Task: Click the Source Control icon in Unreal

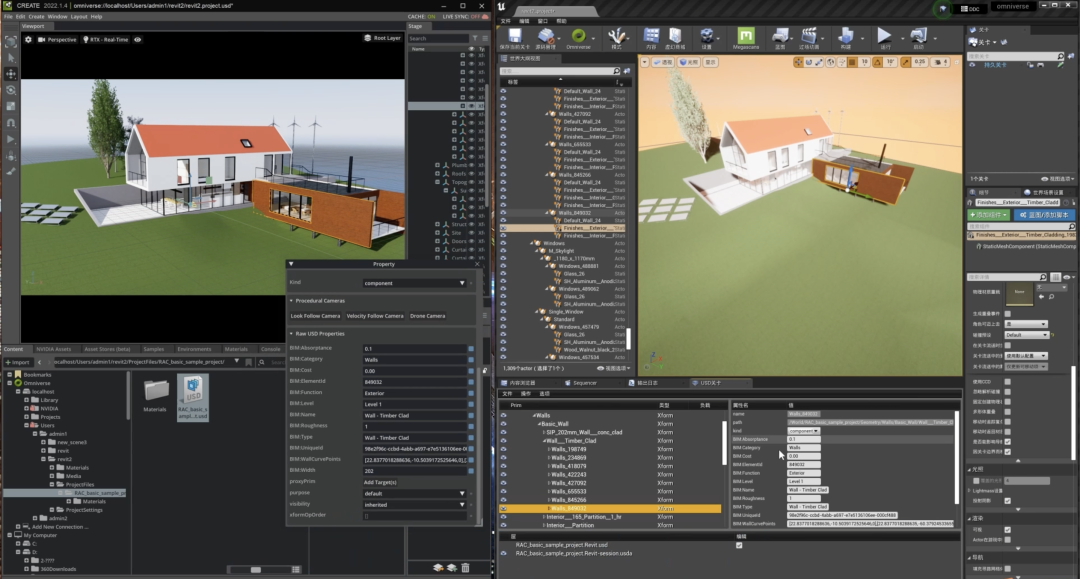Action: tap(546, 38)
